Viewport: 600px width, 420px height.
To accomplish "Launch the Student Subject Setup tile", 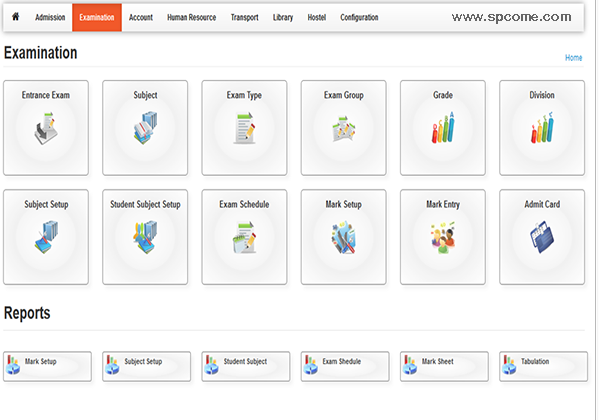I will [145, 238].
